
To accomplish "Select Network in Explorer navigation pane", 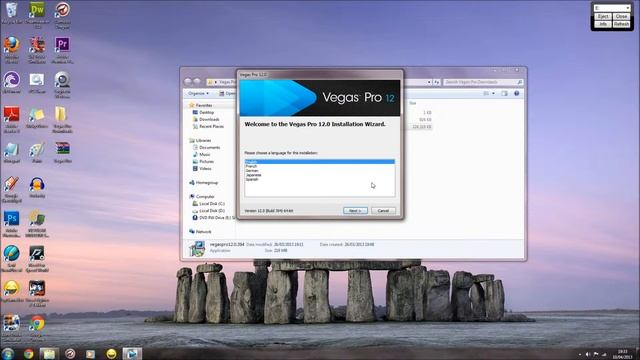I will click(203, 231).
